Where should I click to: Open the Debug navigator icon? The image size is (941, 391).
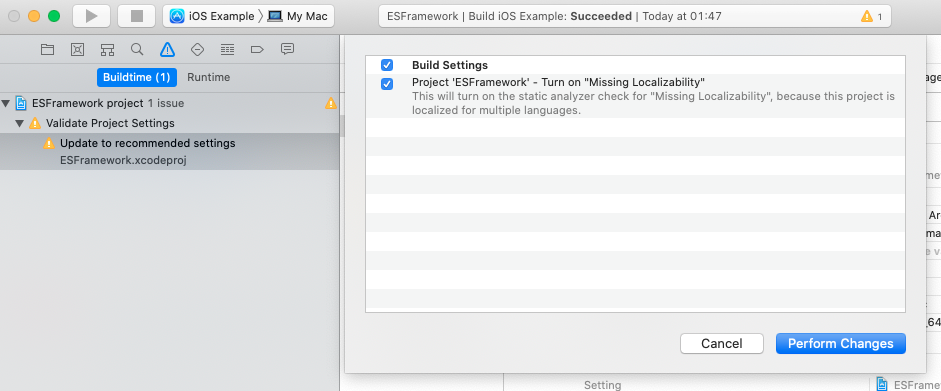click(x=227, y=50)
